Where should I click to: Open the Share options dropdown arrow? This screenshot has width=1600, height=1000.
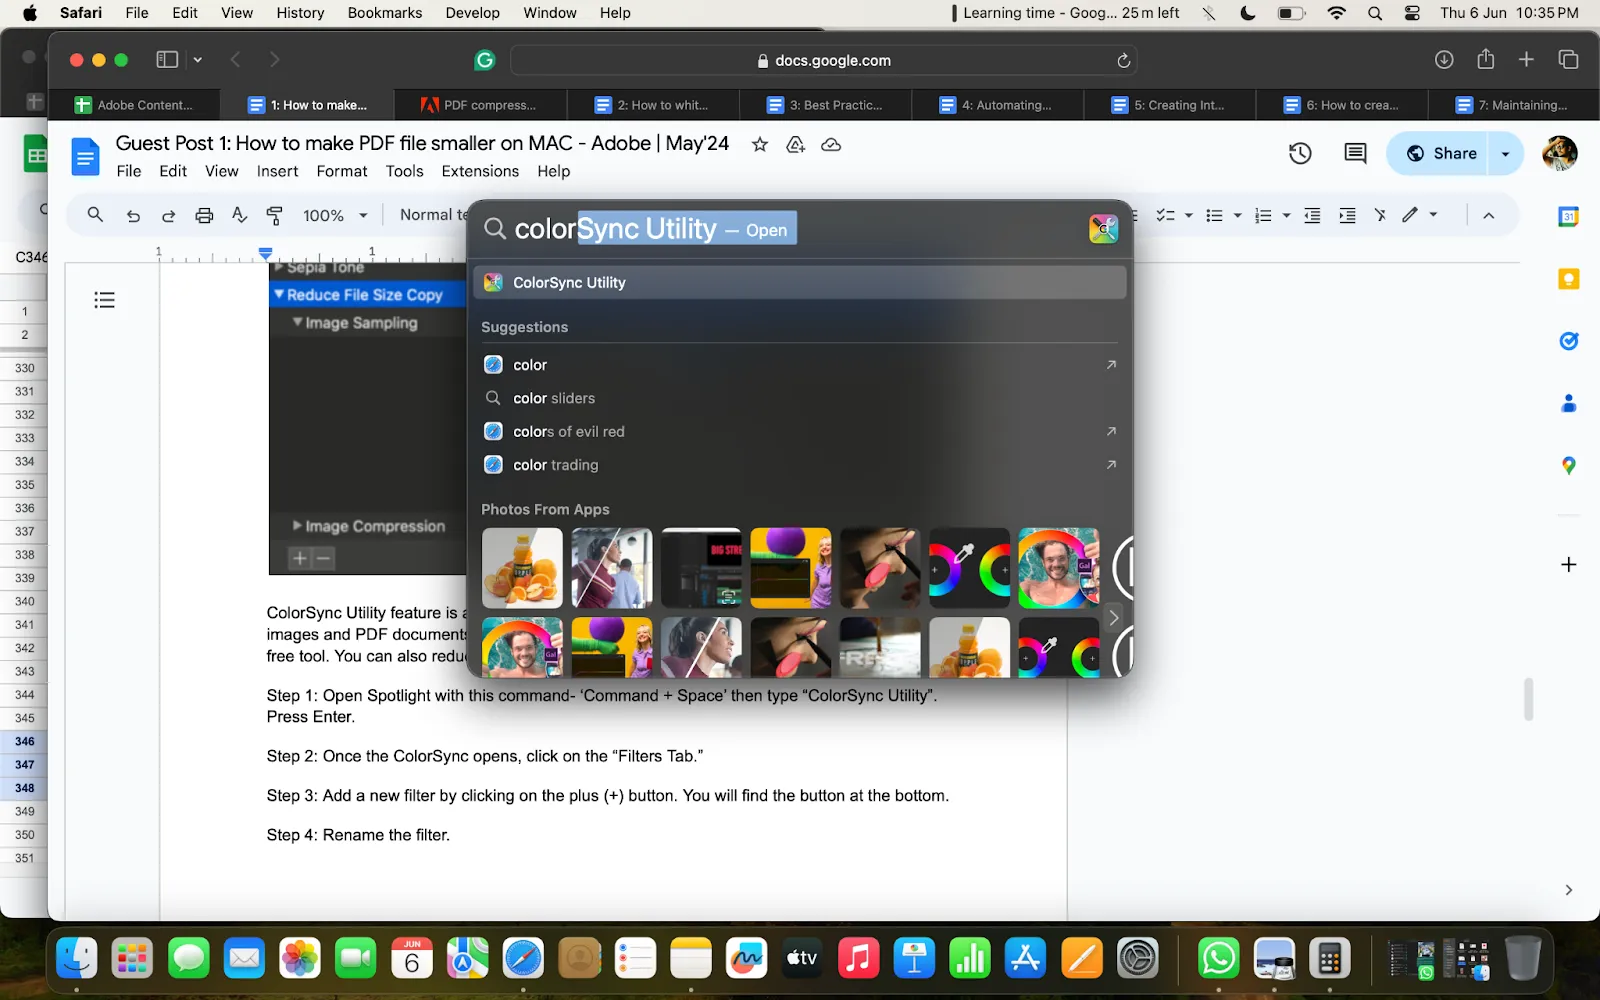(x=1505, y=154)
